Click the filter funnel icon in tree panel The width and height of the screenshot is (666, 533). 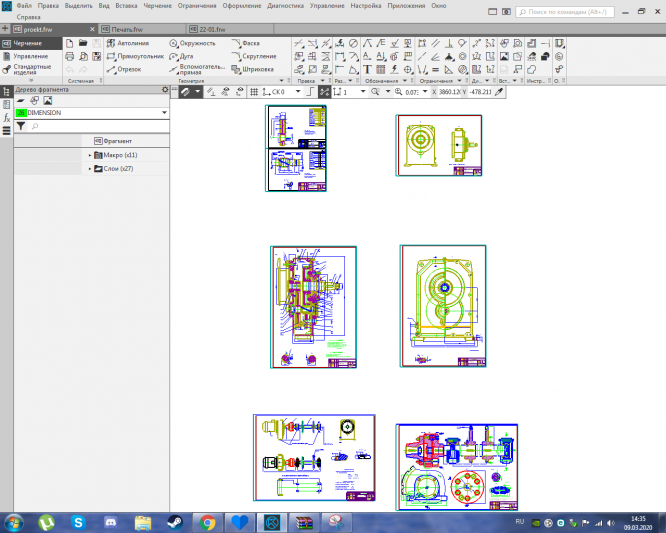tap(20, 127)
